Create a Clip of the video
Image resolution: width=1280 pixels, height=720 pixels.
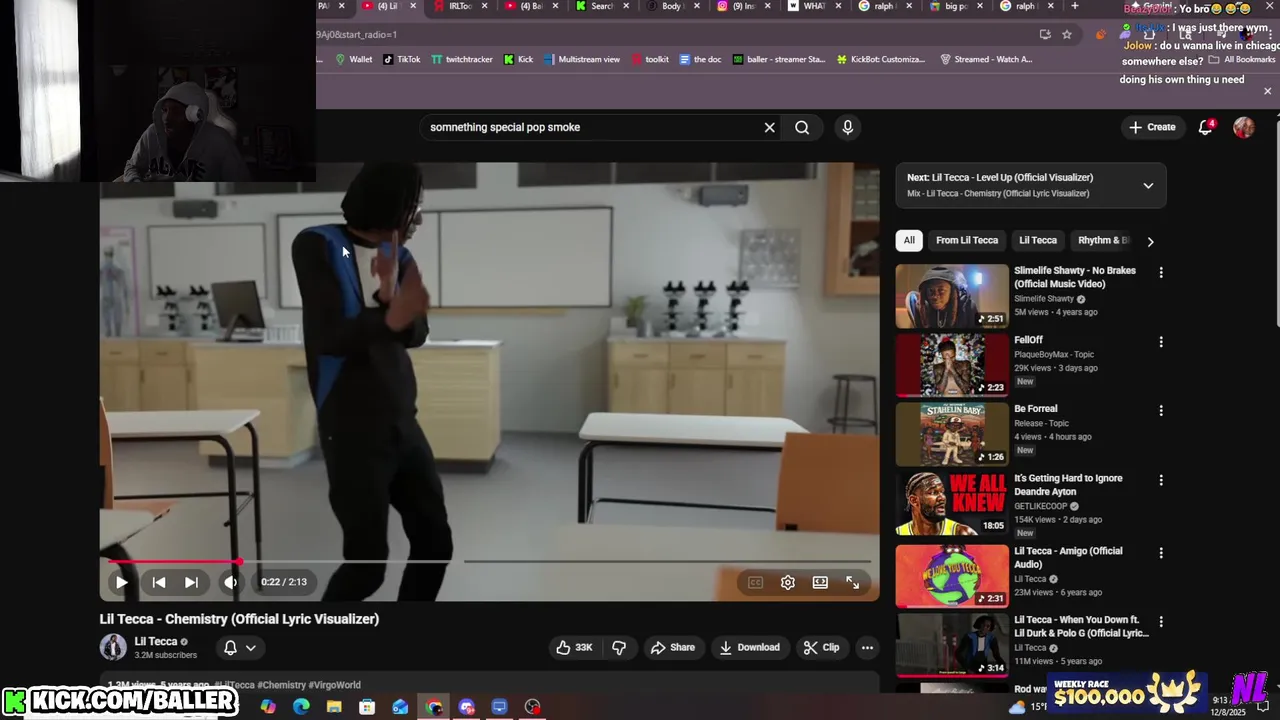(821, 648)
